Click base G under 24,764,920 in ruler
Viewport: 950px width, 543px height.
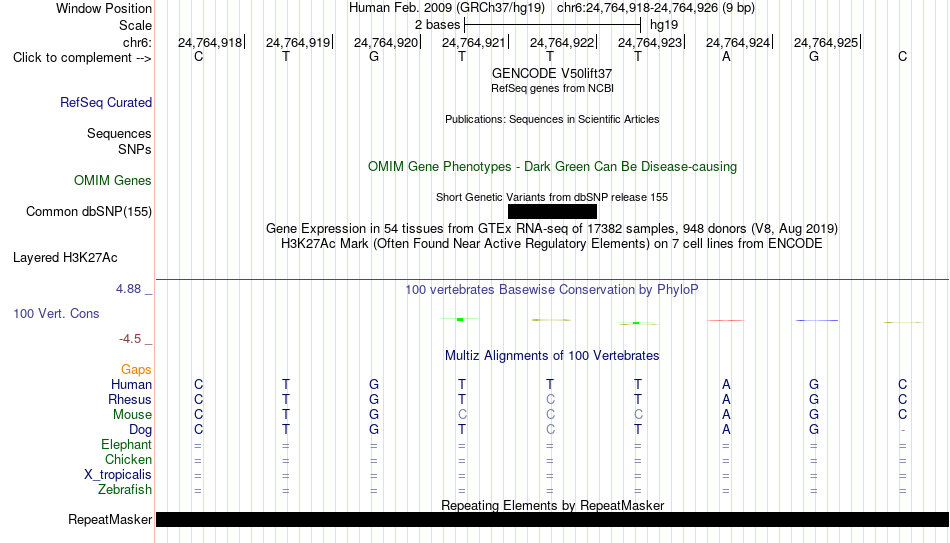374,56
